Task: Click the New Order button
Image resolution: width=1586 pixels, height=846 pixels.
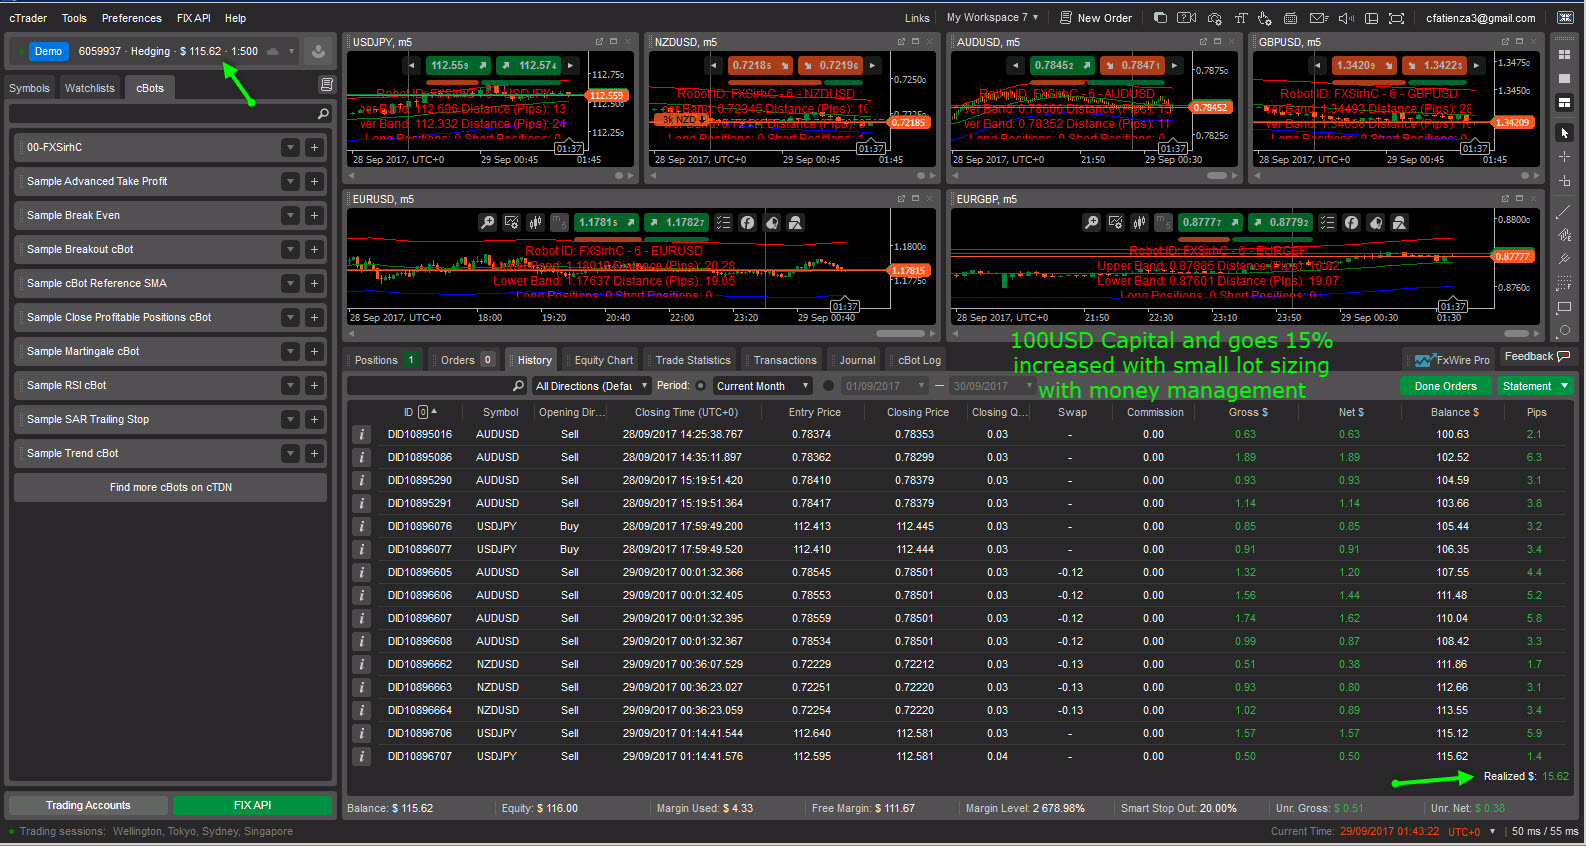Action: [x=1096, y=18]
